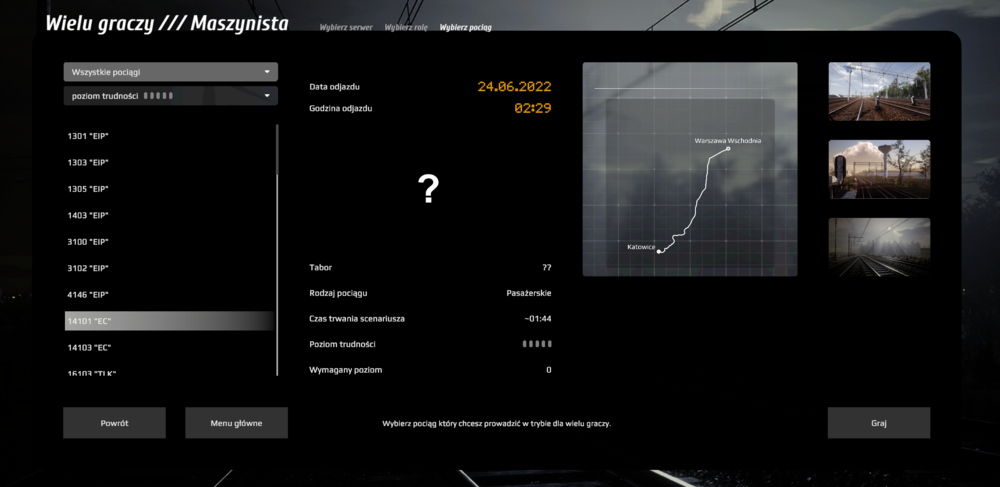Screen dimensions: 1000x487
Task: Click the "Powrót" back button
Action: tap(114, 423)
